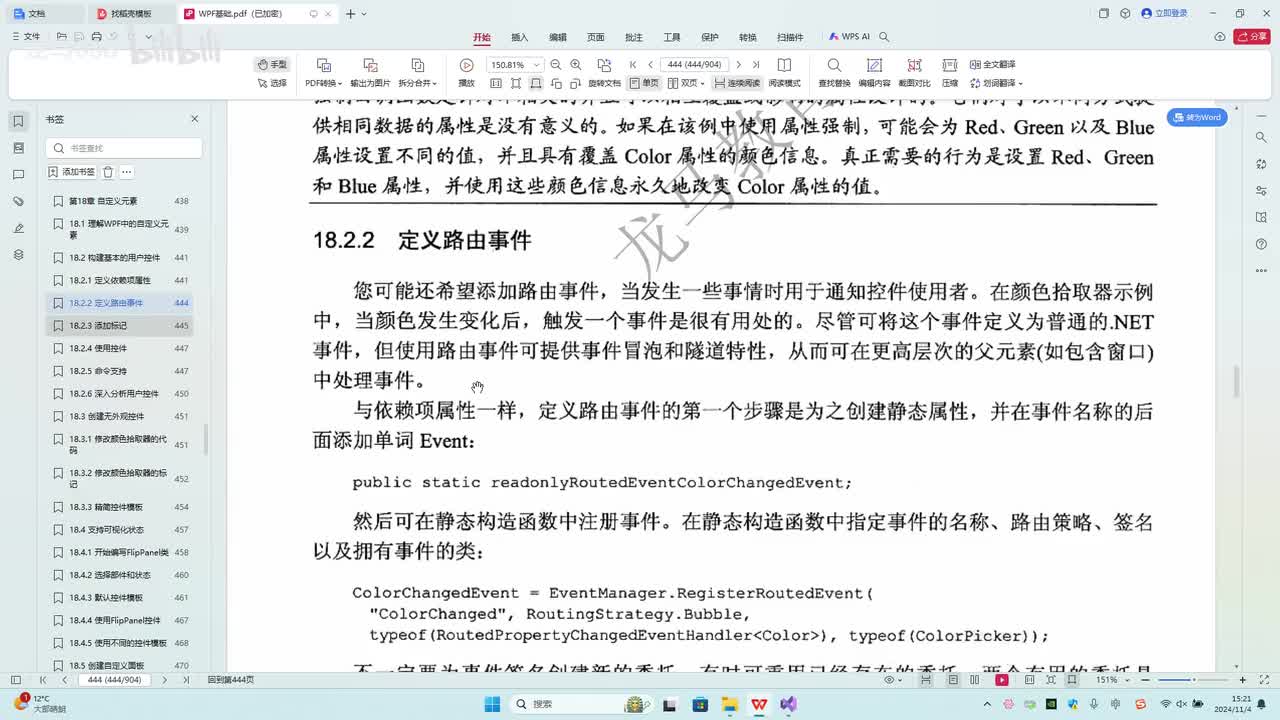This screenshot has height=720, width=1280.
Task: Click 转为Word convert button
Action: (1198, 117)
